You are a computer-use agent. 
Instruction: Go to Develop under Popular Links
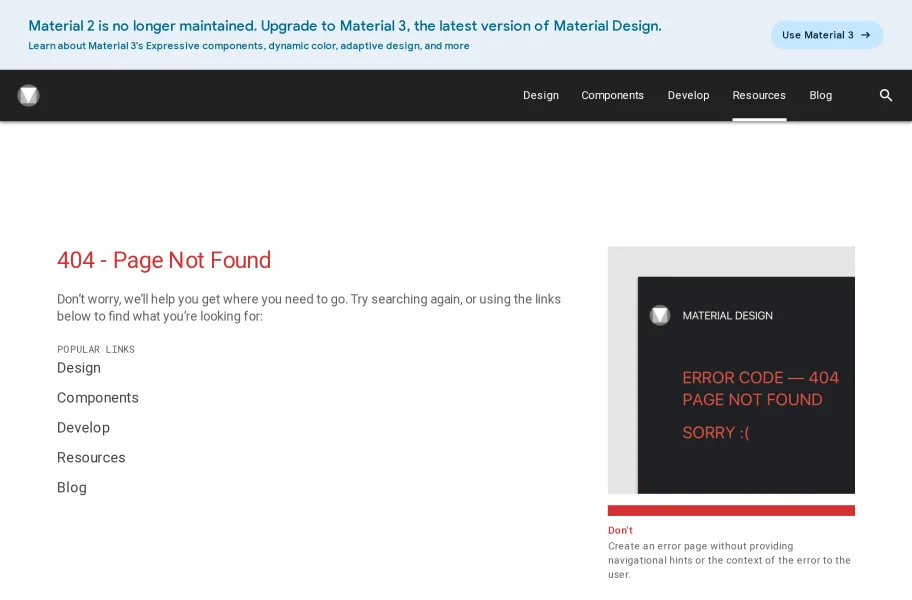[x=83, y=428]
